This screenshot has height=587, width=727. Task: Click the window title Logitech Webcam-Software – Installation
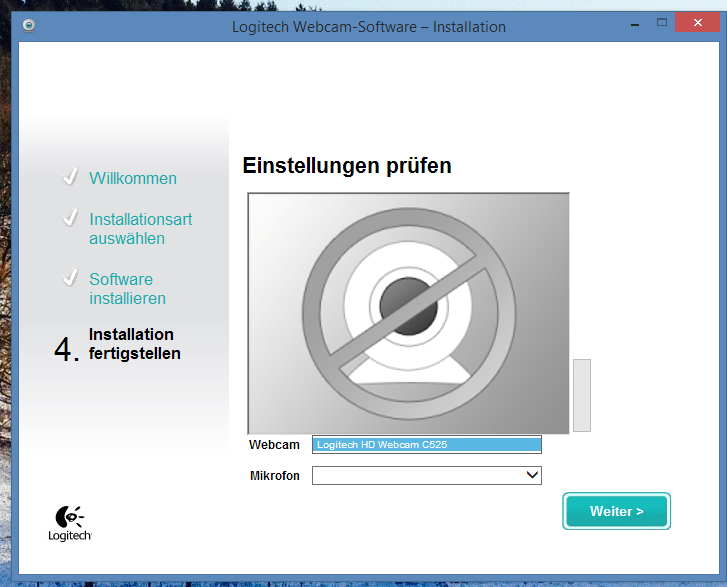pos(369,27)
